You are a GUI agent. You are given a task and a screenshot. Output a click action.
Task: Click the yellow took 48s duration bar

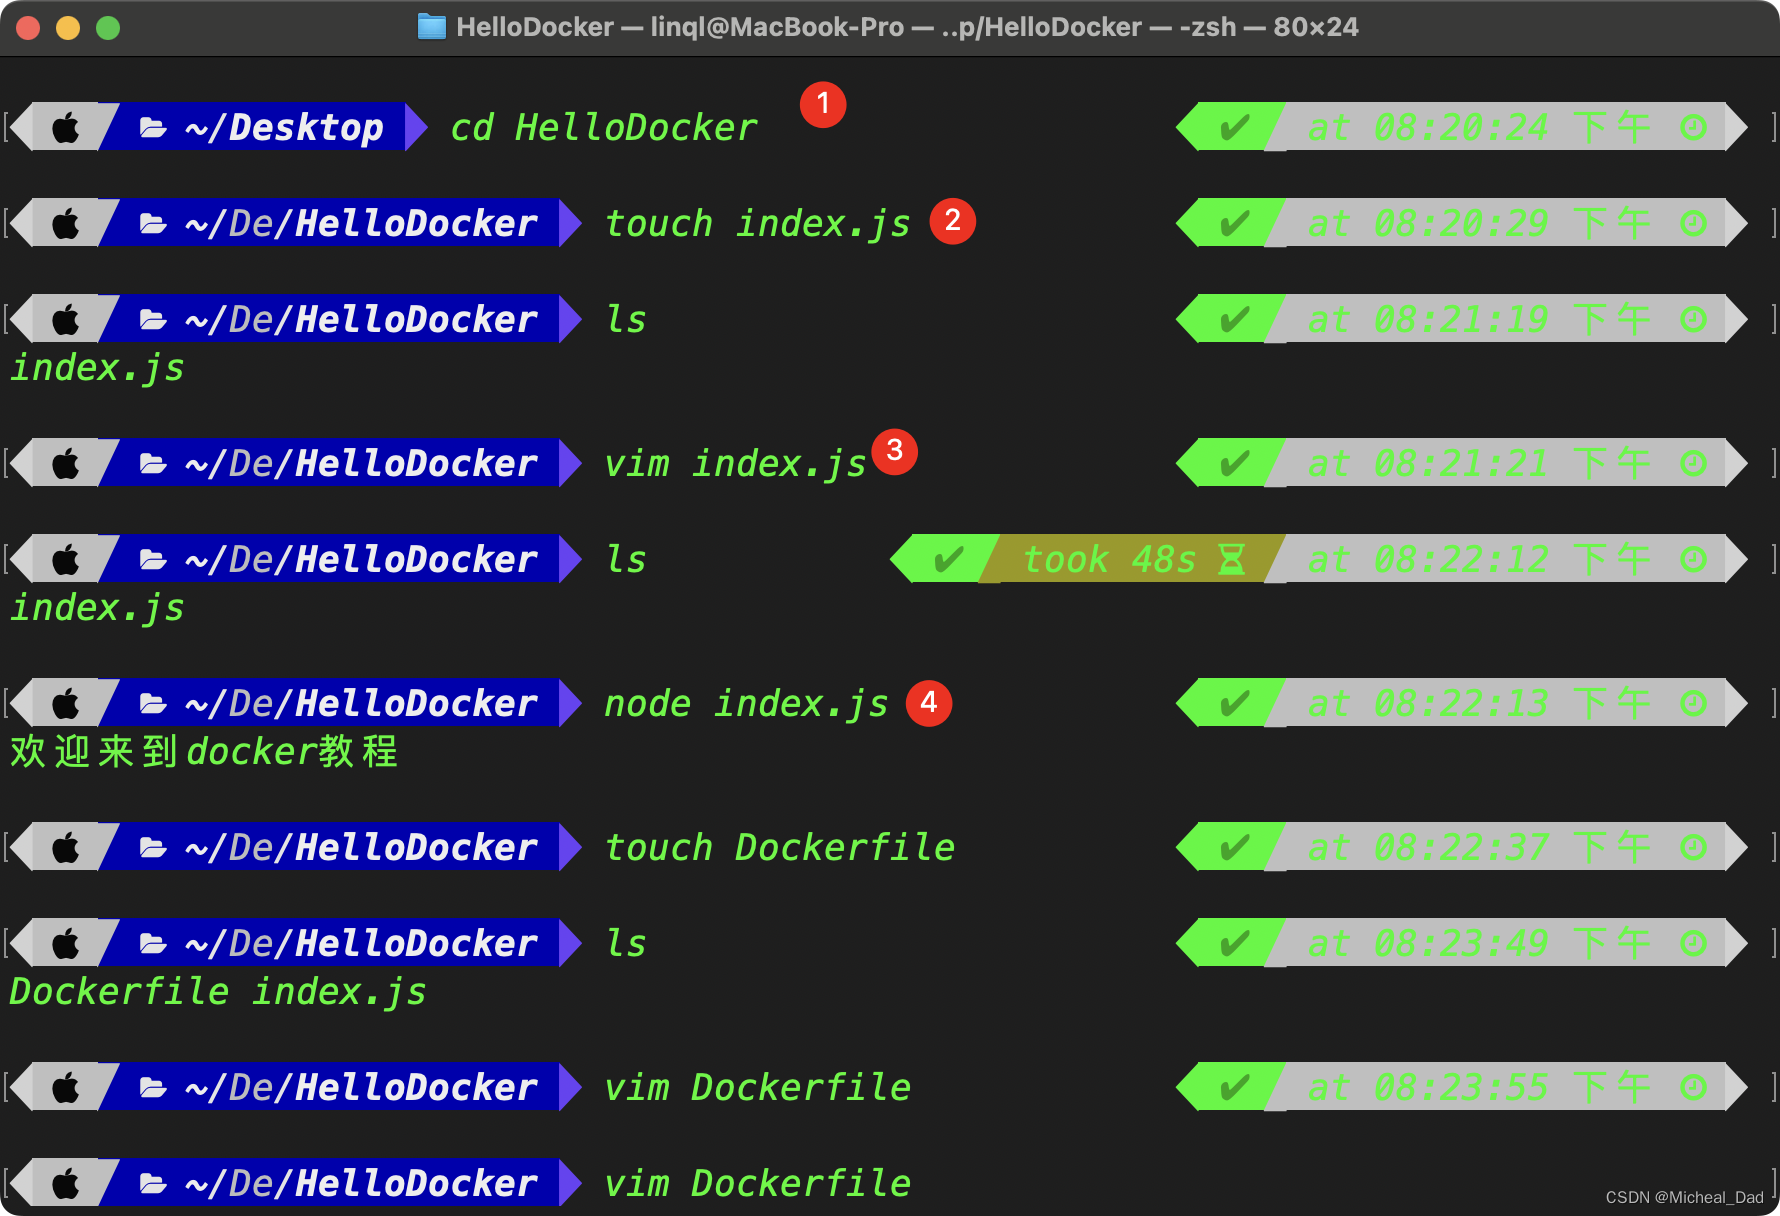1110,559
